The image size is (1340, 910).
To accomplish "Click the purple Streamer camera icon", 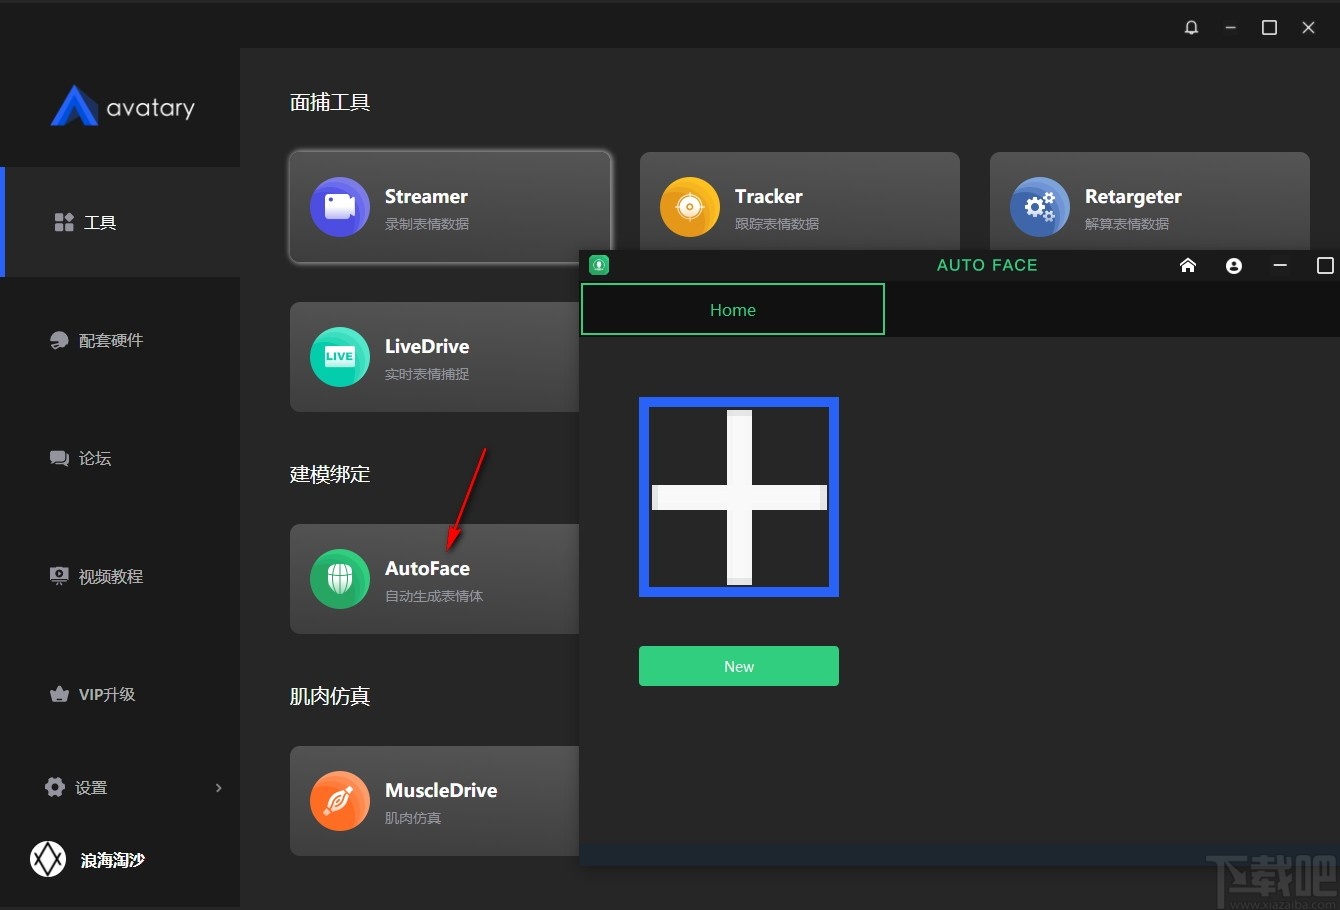I will pos(340,207).
